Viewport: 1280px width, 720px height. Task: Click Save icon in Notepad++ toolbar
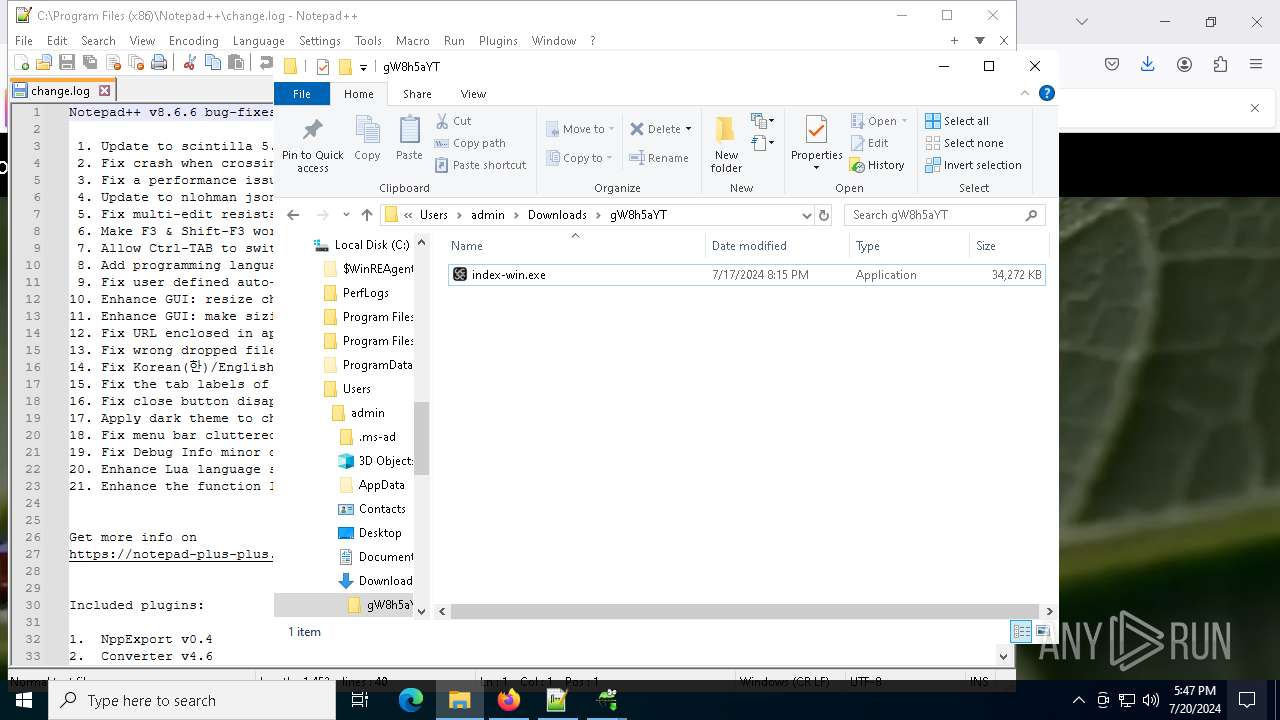pos(66,63)
